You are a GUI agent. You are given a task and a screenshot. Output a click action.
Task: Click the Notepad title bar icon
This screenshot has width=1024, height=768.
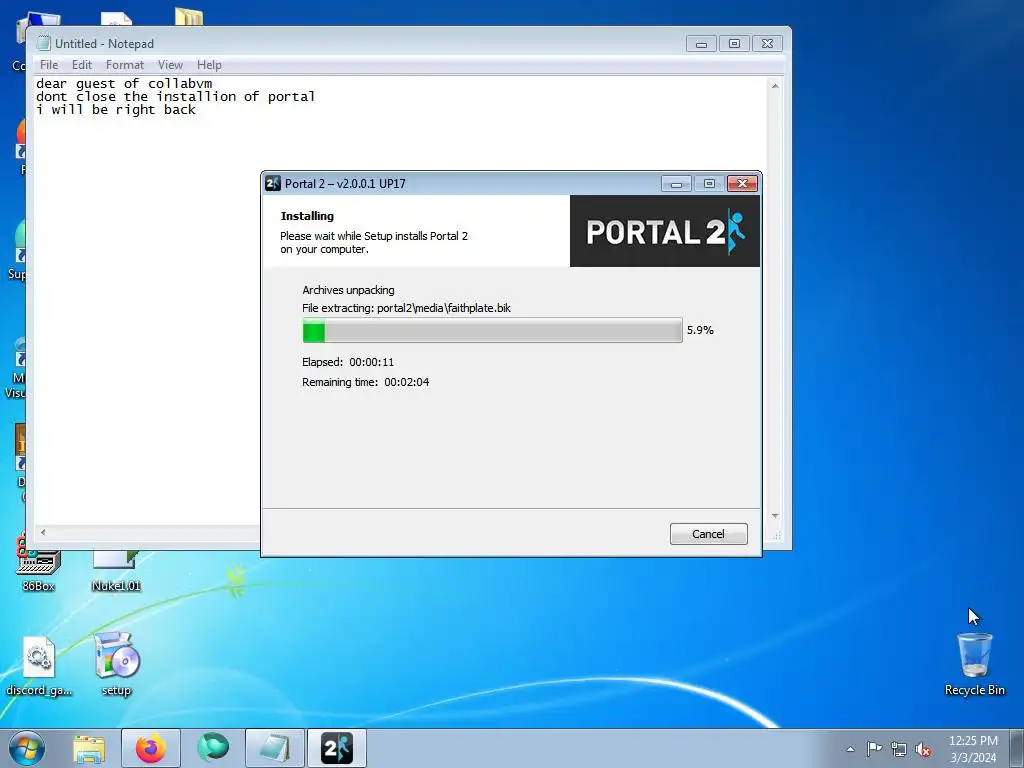[x=43, y=43]
